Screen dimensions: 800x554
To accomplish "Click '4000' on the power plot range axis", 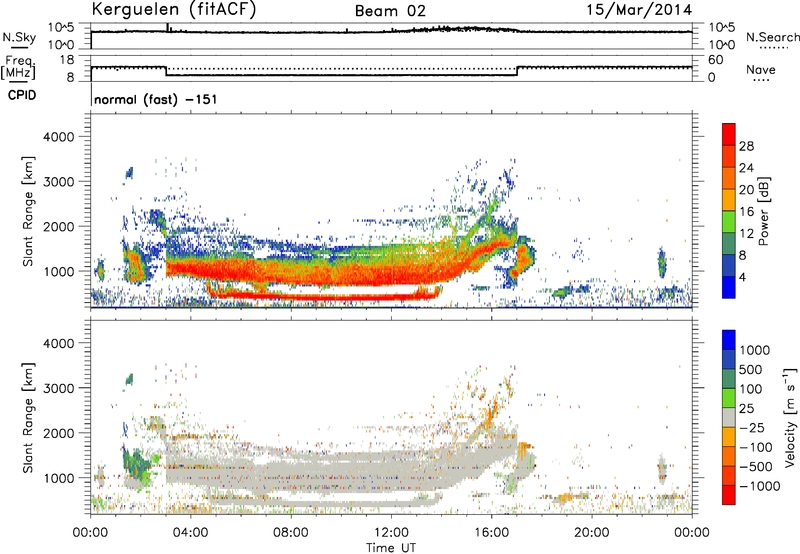I will pos(58,137).
